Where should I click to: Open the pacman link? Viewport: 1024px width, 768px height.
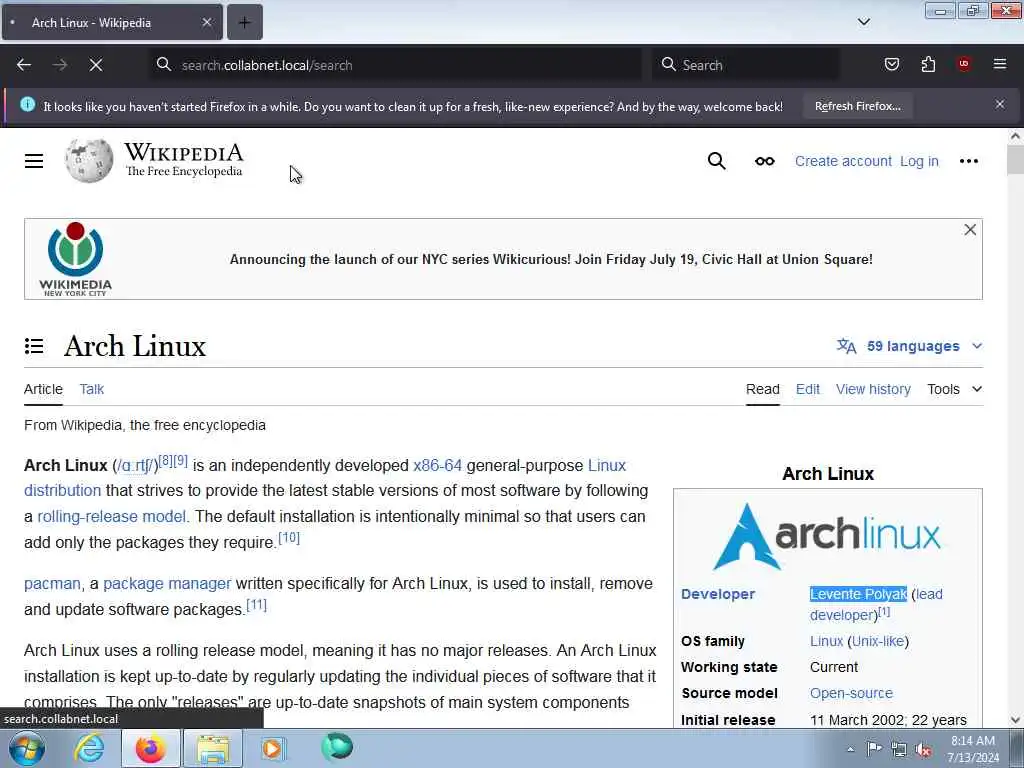click(x=52, y=584)
